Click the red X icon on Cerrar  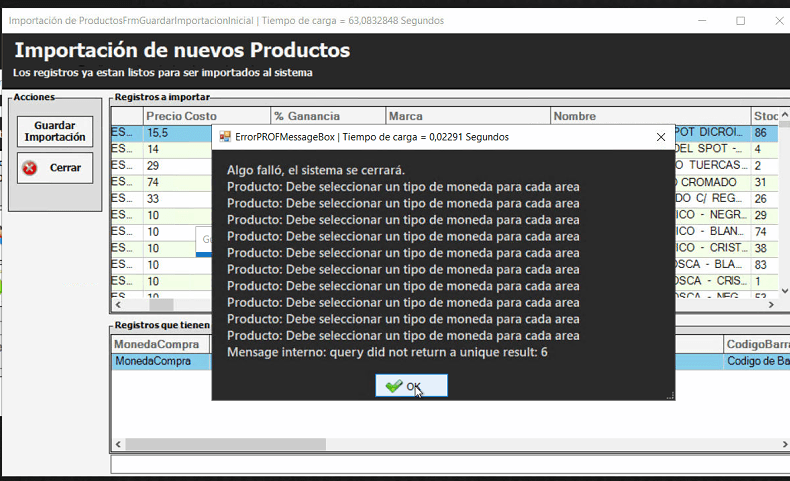[x=30, y=168]
